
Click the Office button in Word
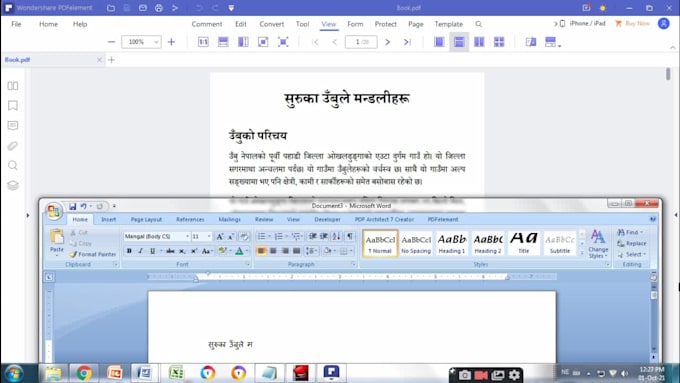click(x=54, y=211)
